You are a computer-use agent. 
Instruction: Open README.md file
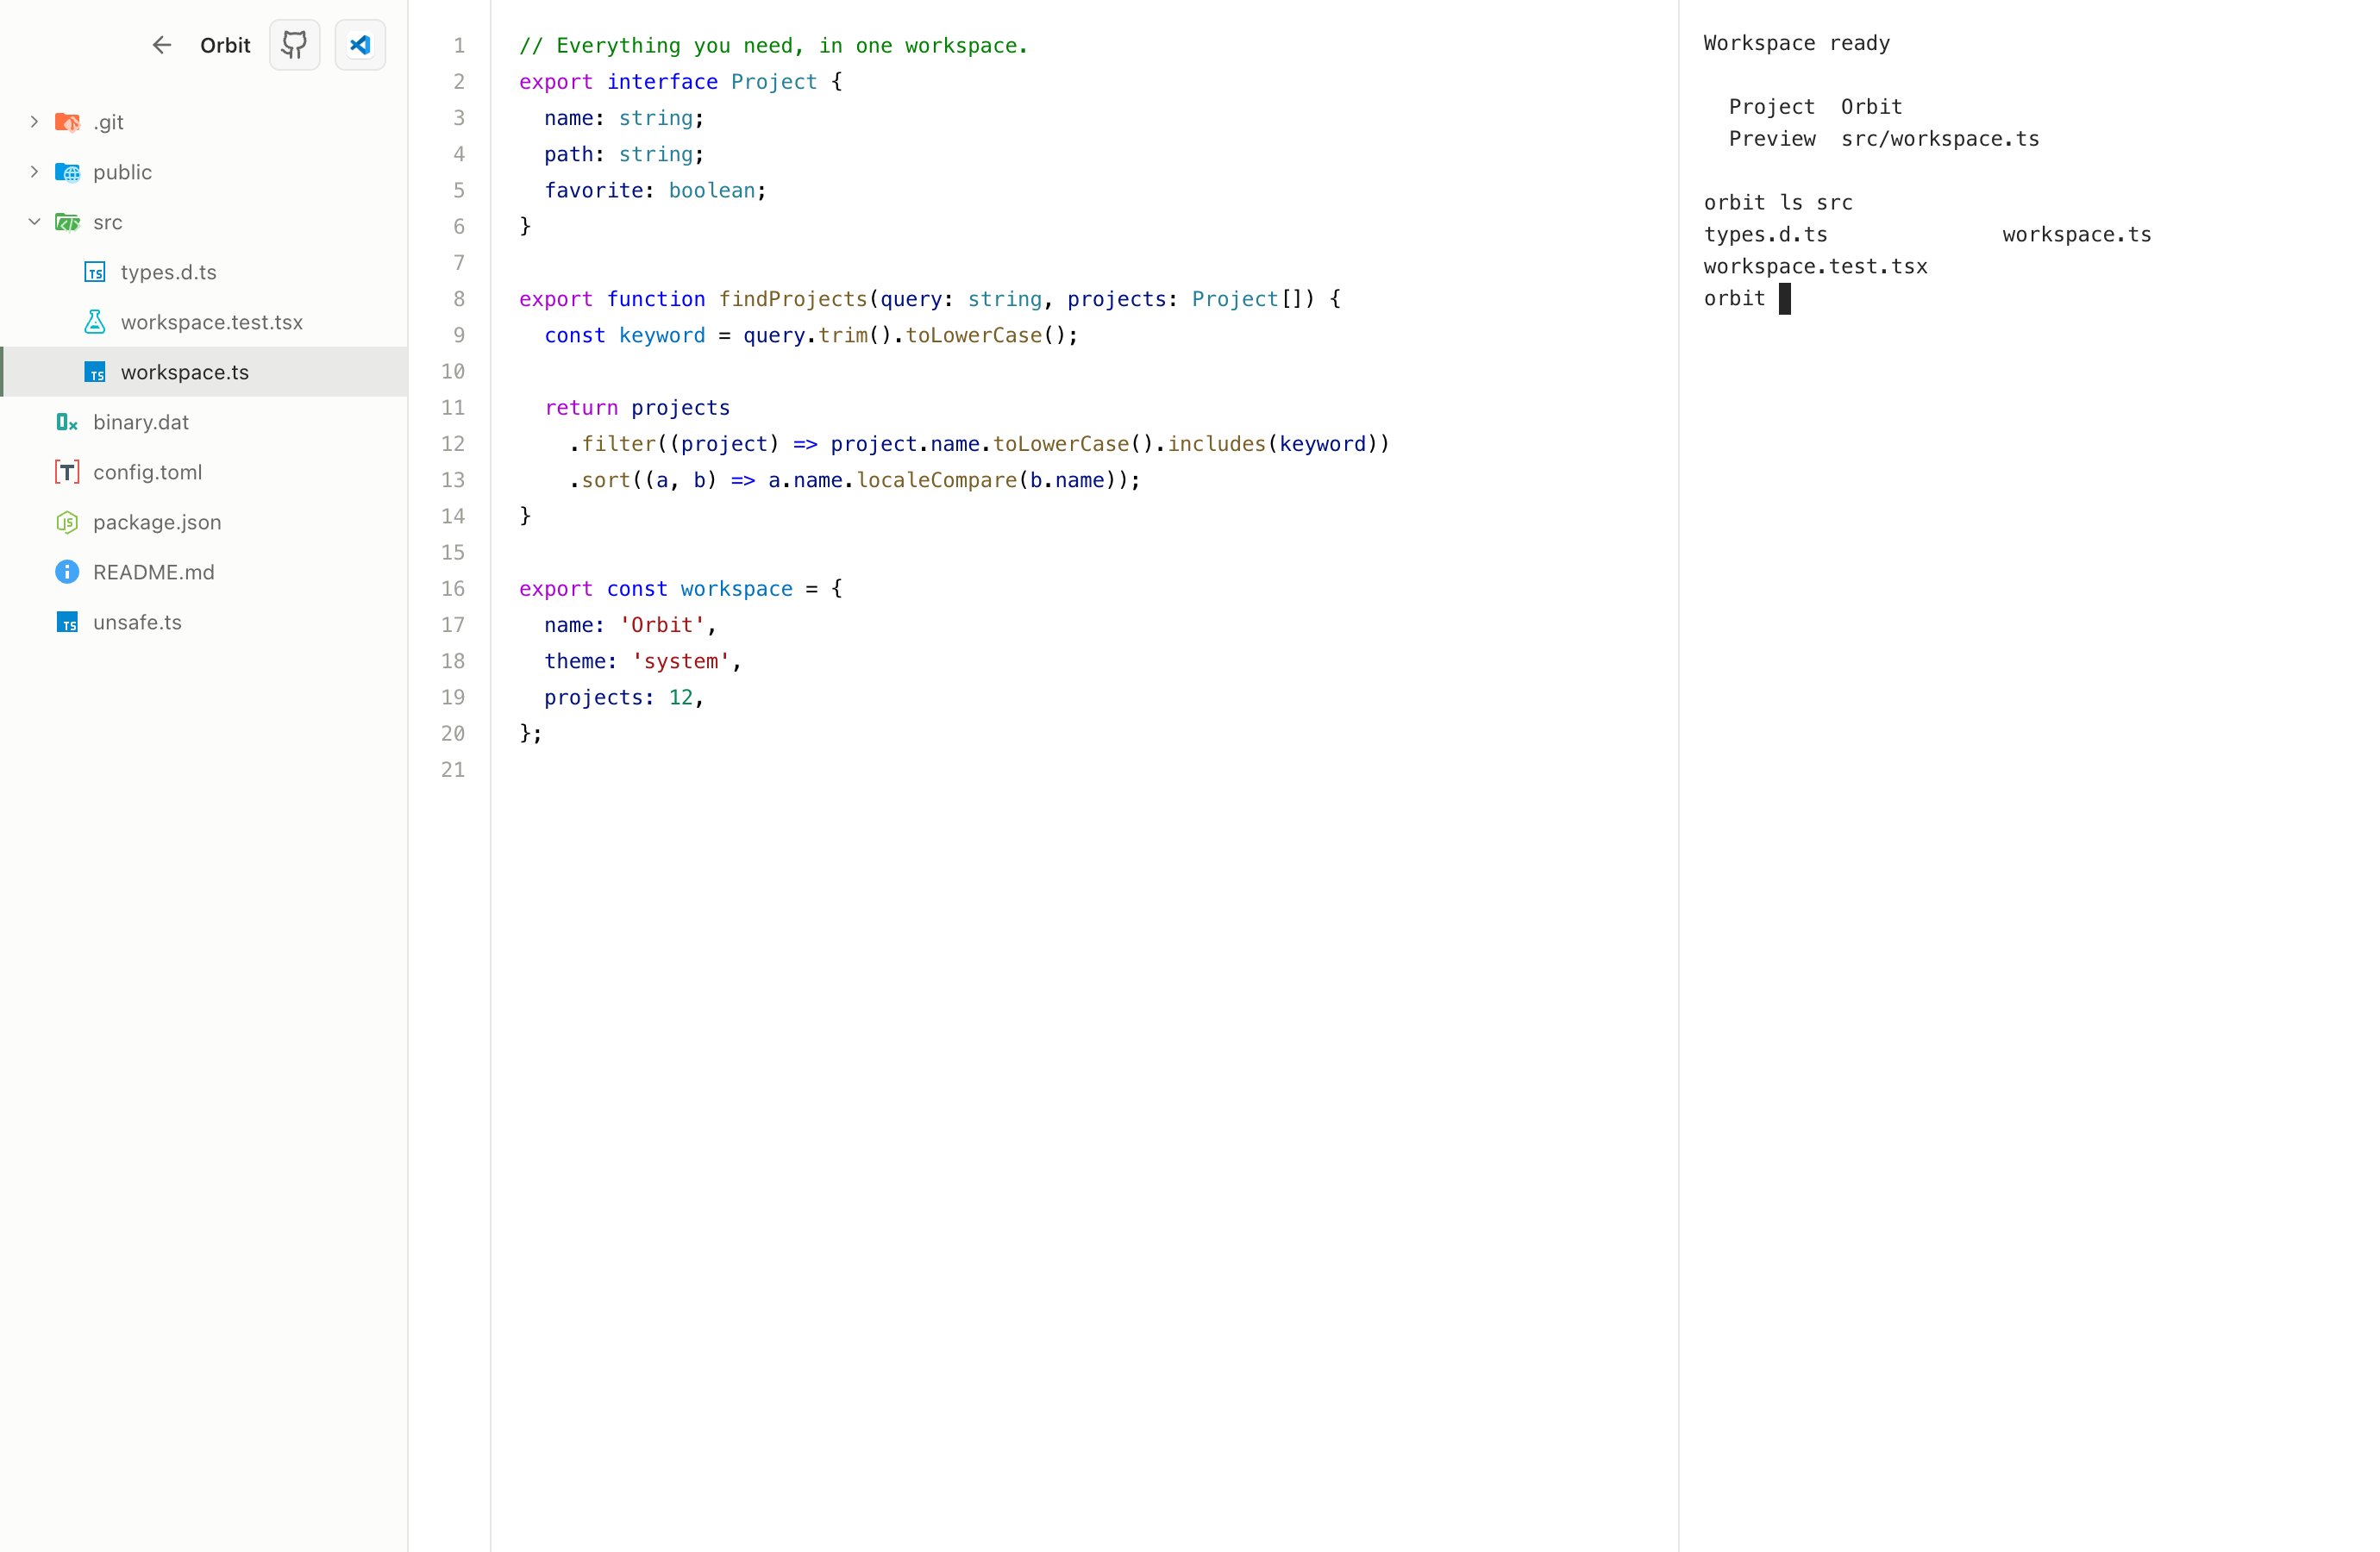204,572
